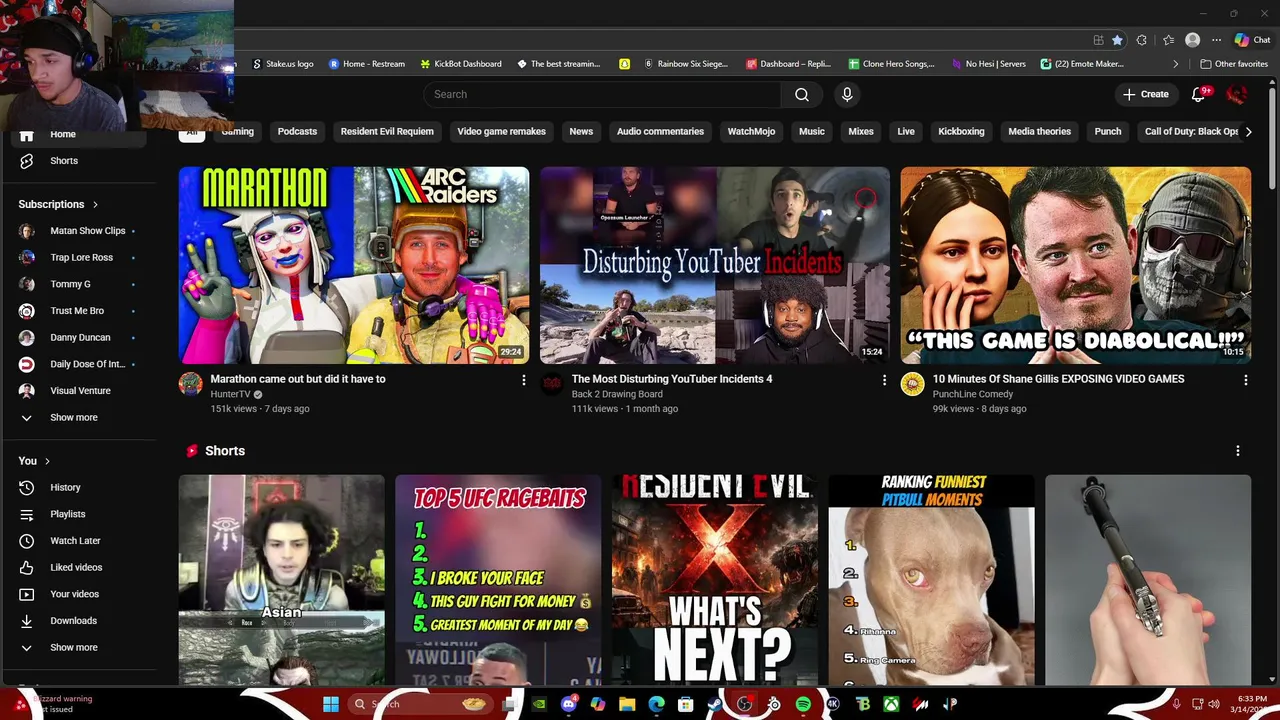Play Ranking Funniest Pitbull Moments short
Viewport: 1280px width, 720px height.
931,580
